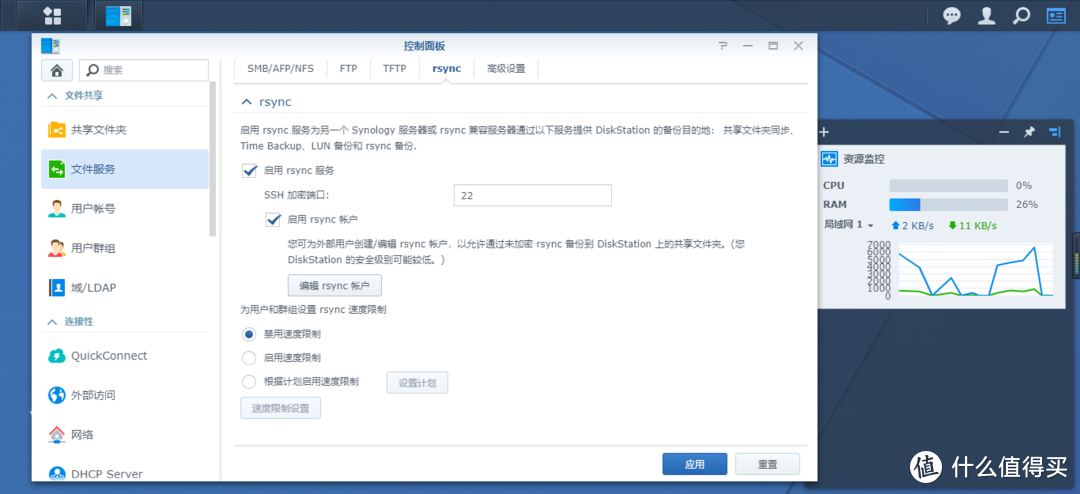Click the Control Panel title bar icon

pos(50,46)
